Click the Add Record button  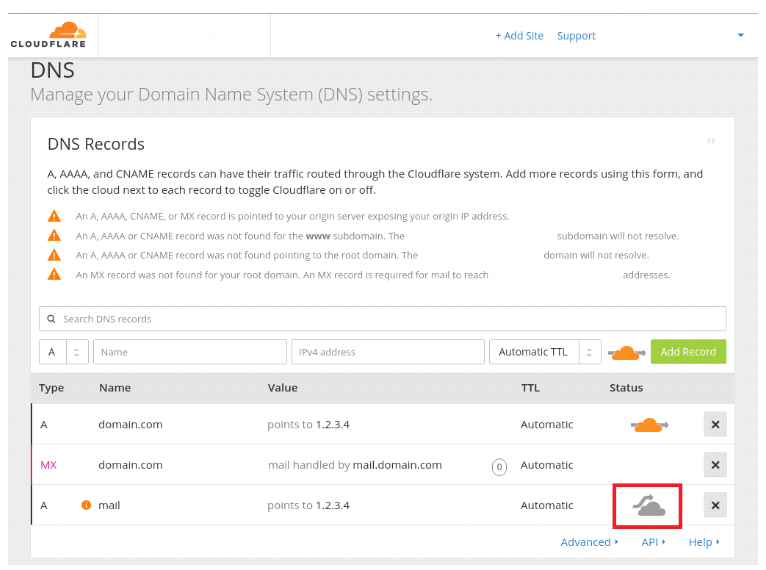pos(688,352)
